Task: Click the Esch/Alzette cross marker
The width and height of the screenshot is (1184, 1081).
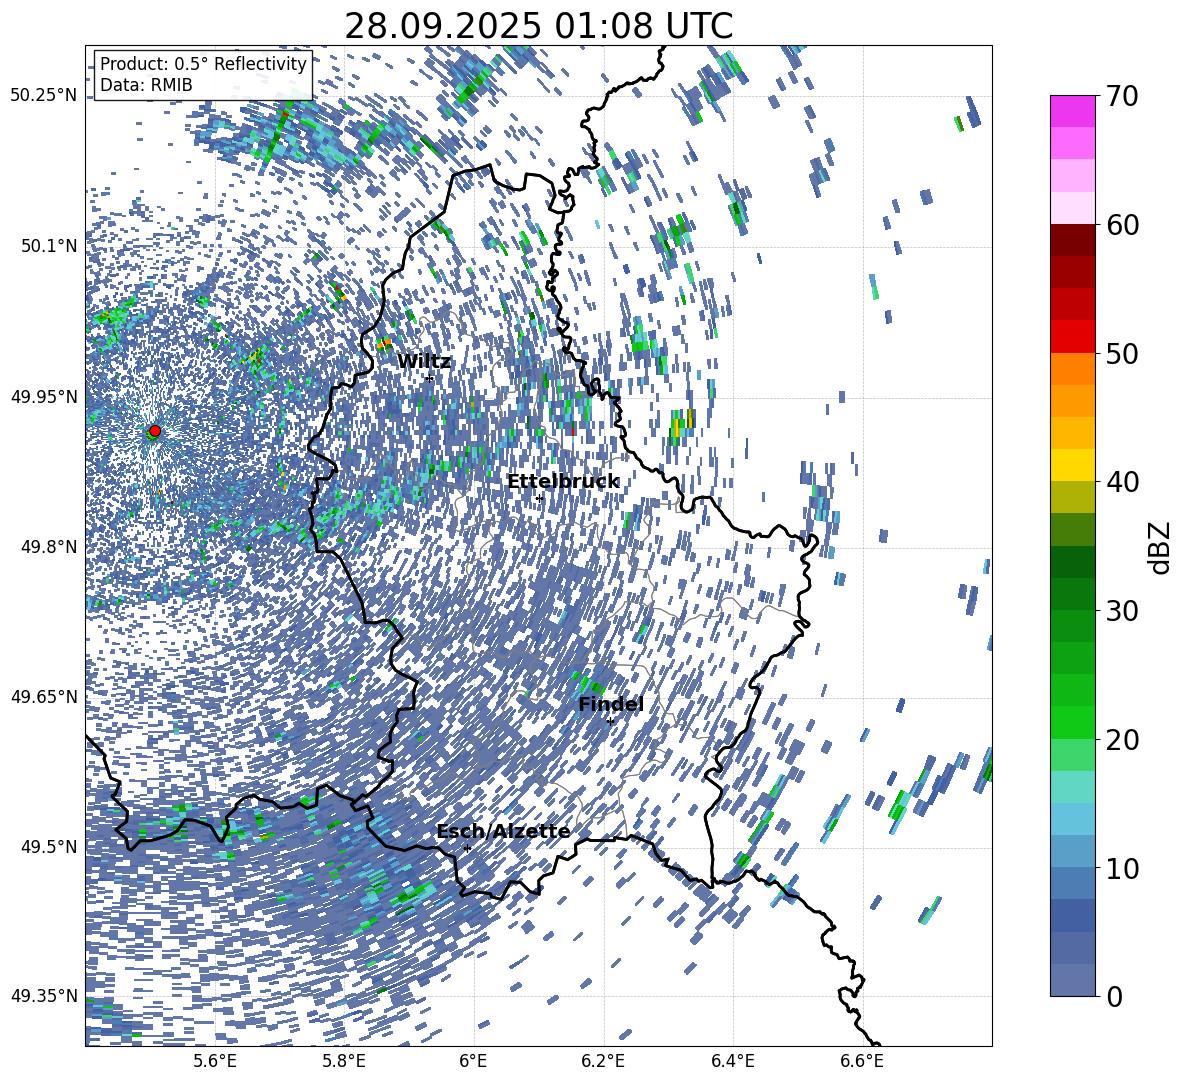Action: click(x=467, y=848)
